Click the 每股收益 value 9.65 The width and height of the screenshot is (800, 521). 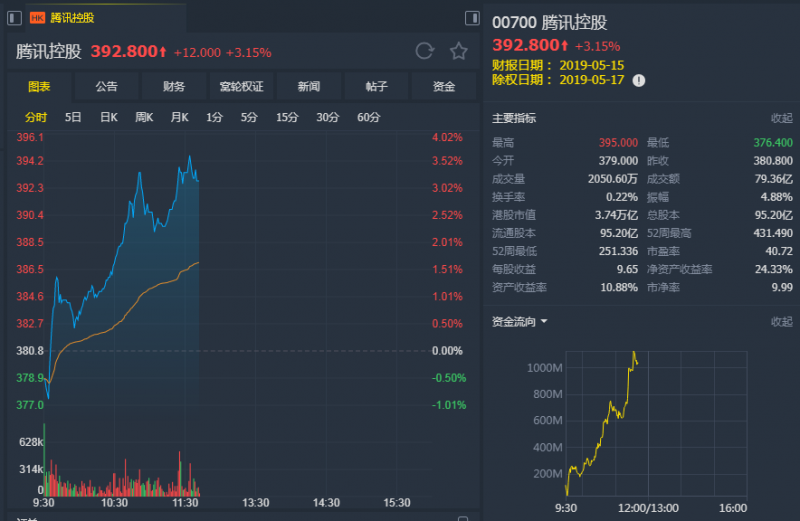627,269
